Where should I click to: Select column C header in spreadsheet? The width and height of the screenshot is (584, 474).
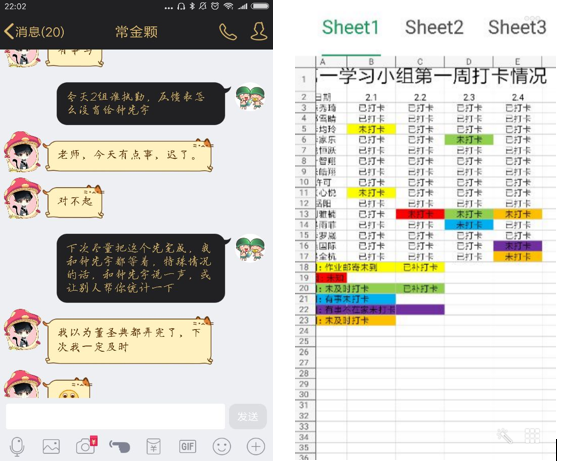(x=420, y=61)
